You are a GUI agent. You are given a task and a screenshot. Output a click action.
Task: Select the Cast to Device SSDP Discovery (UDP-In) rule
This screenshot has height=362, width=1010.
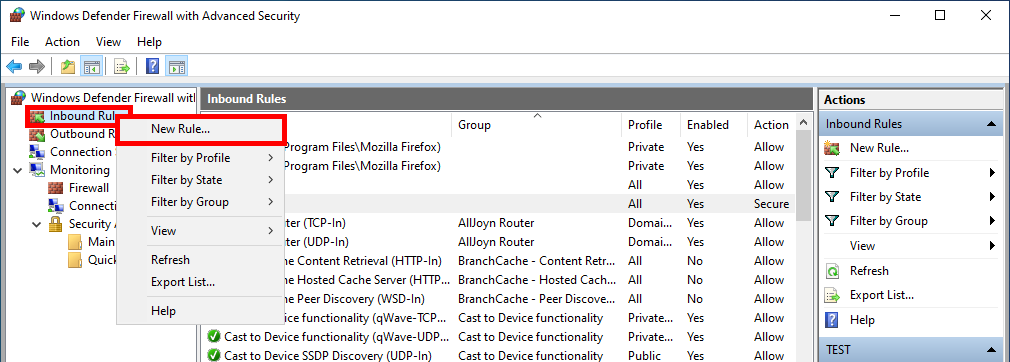click(327, 356)
